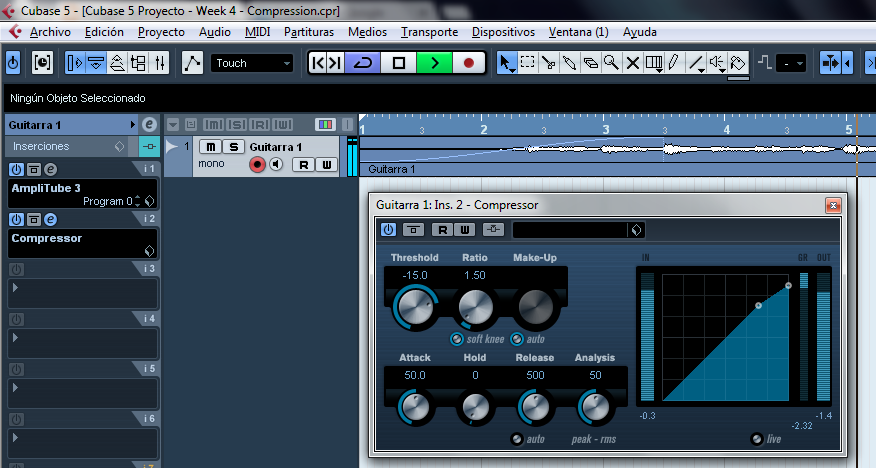Viewport: 876px width, 468px height.
Task: Open the Touch automation mode dropdown
Action: 252,63
